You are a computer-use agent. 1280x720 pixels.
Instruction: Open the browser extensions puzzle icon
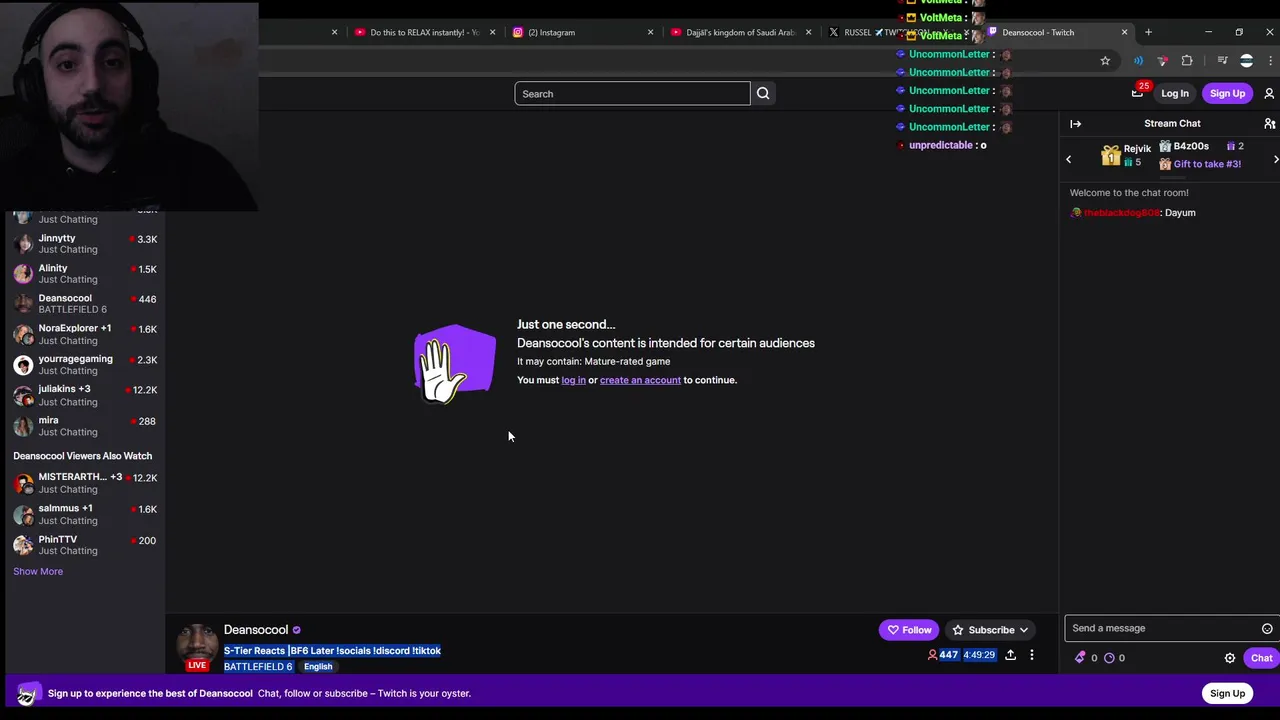click(1187, 61)
